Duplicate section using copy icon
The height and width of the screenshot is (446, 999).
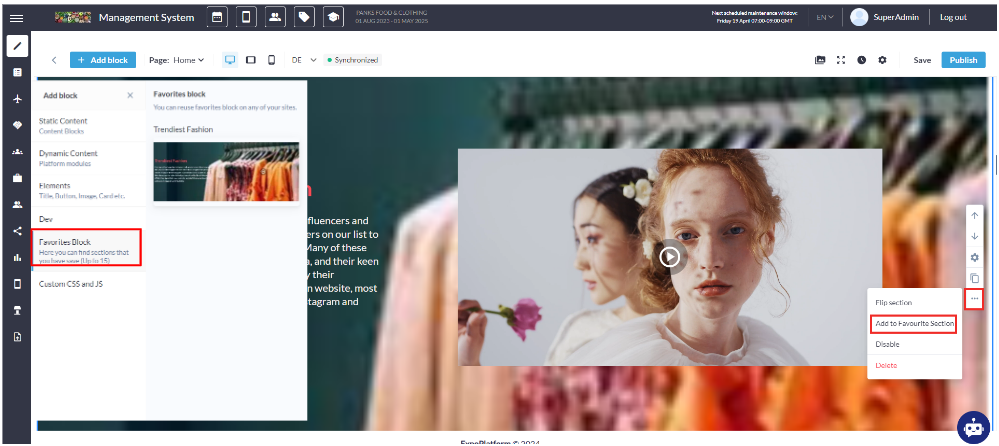pyautogui.click(x=975, y=278)
